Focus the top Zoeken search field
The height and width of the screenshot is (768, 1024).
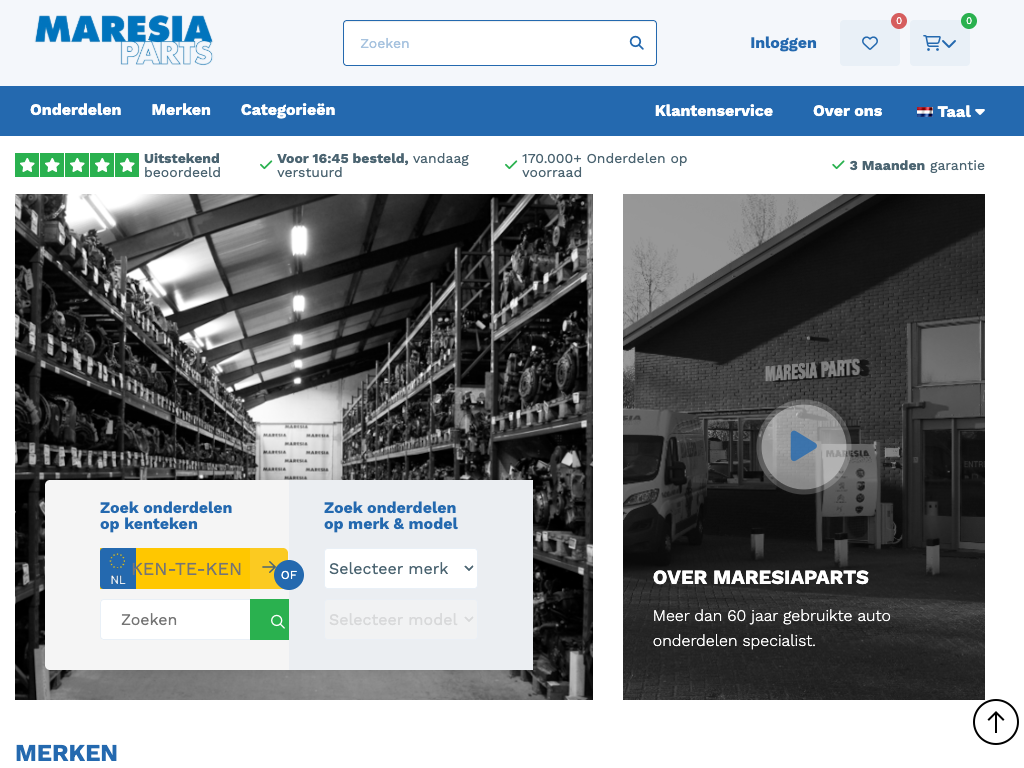pos(485,43)
